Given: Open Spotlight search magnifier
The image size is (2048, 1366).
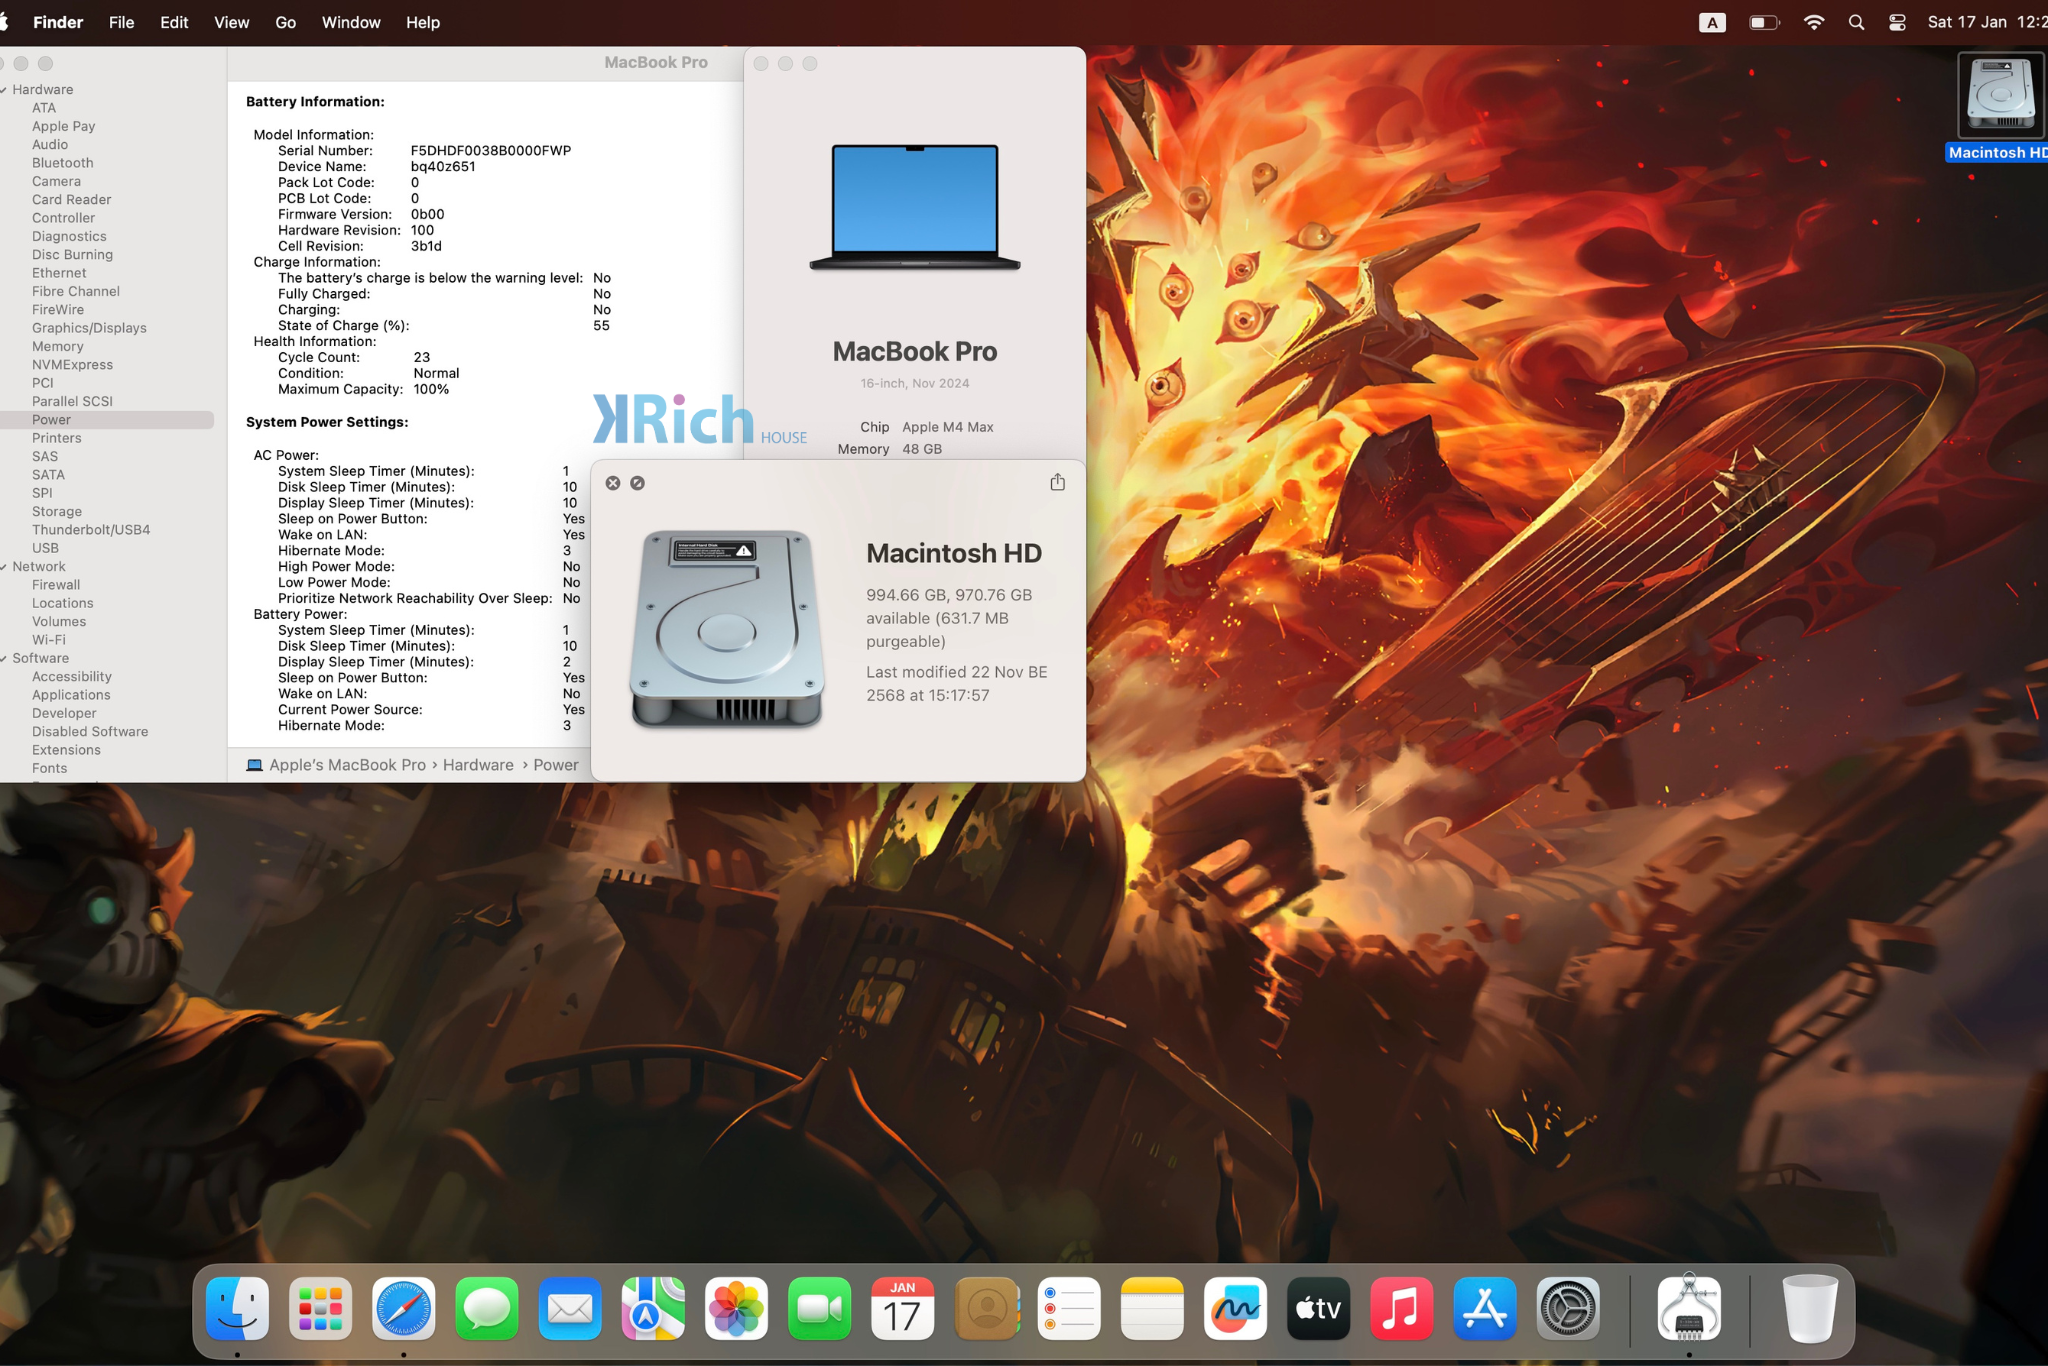Looking at the screenshot, I should click(x=1856, y=22).
